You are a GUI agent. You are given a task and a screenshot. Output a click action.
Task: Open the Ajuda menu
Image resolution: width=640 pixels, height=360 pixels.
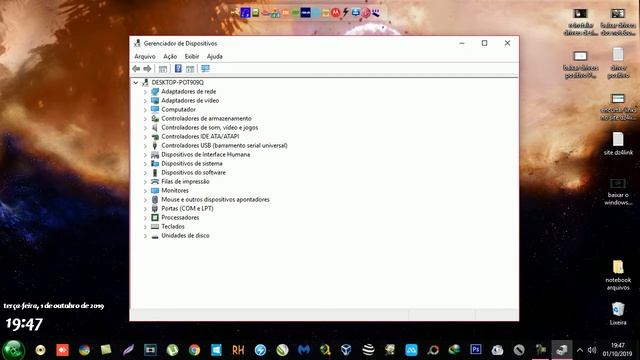click(x=215, y=56)
